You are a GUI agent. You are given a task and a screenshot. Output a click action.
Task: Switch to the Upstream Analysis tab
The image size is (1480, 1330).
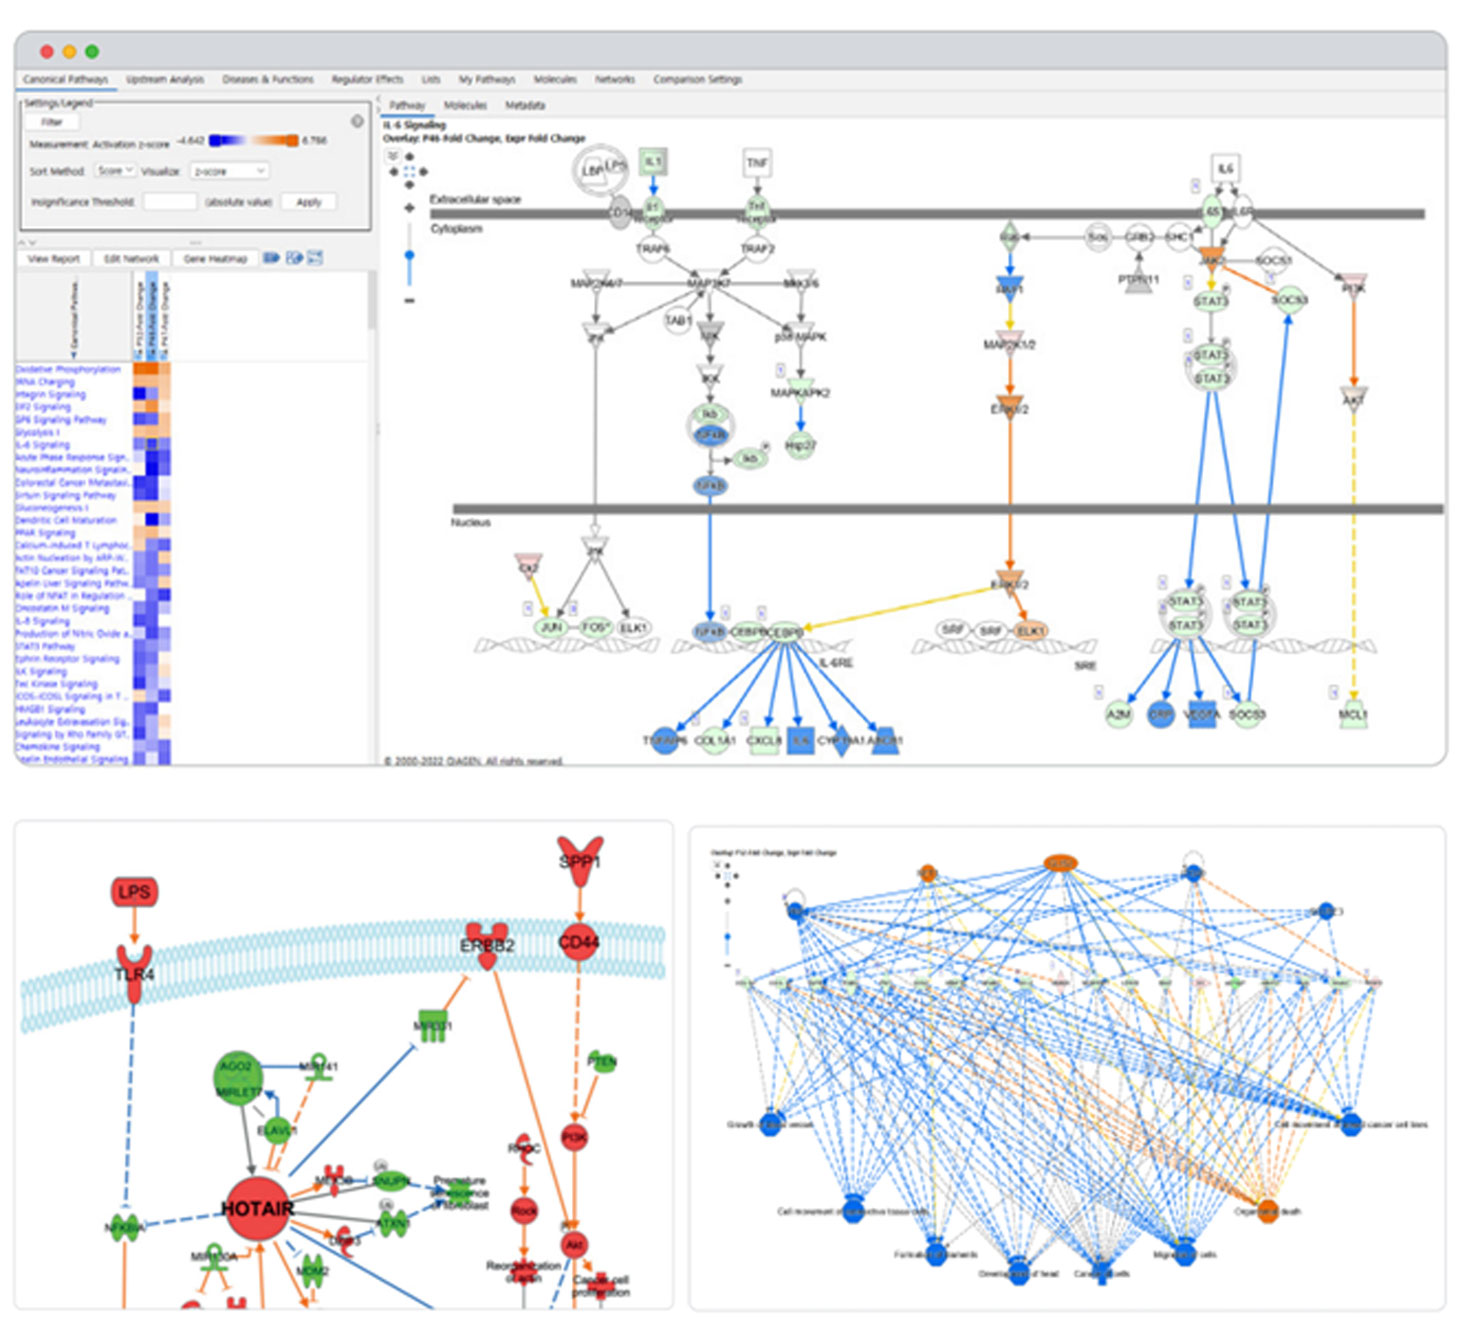pos(165,79)
